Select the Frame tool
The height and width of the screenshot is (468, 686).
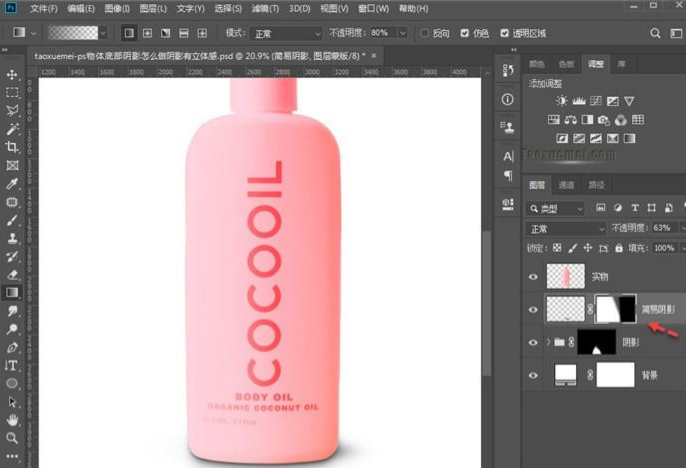[x=12, y=165]
